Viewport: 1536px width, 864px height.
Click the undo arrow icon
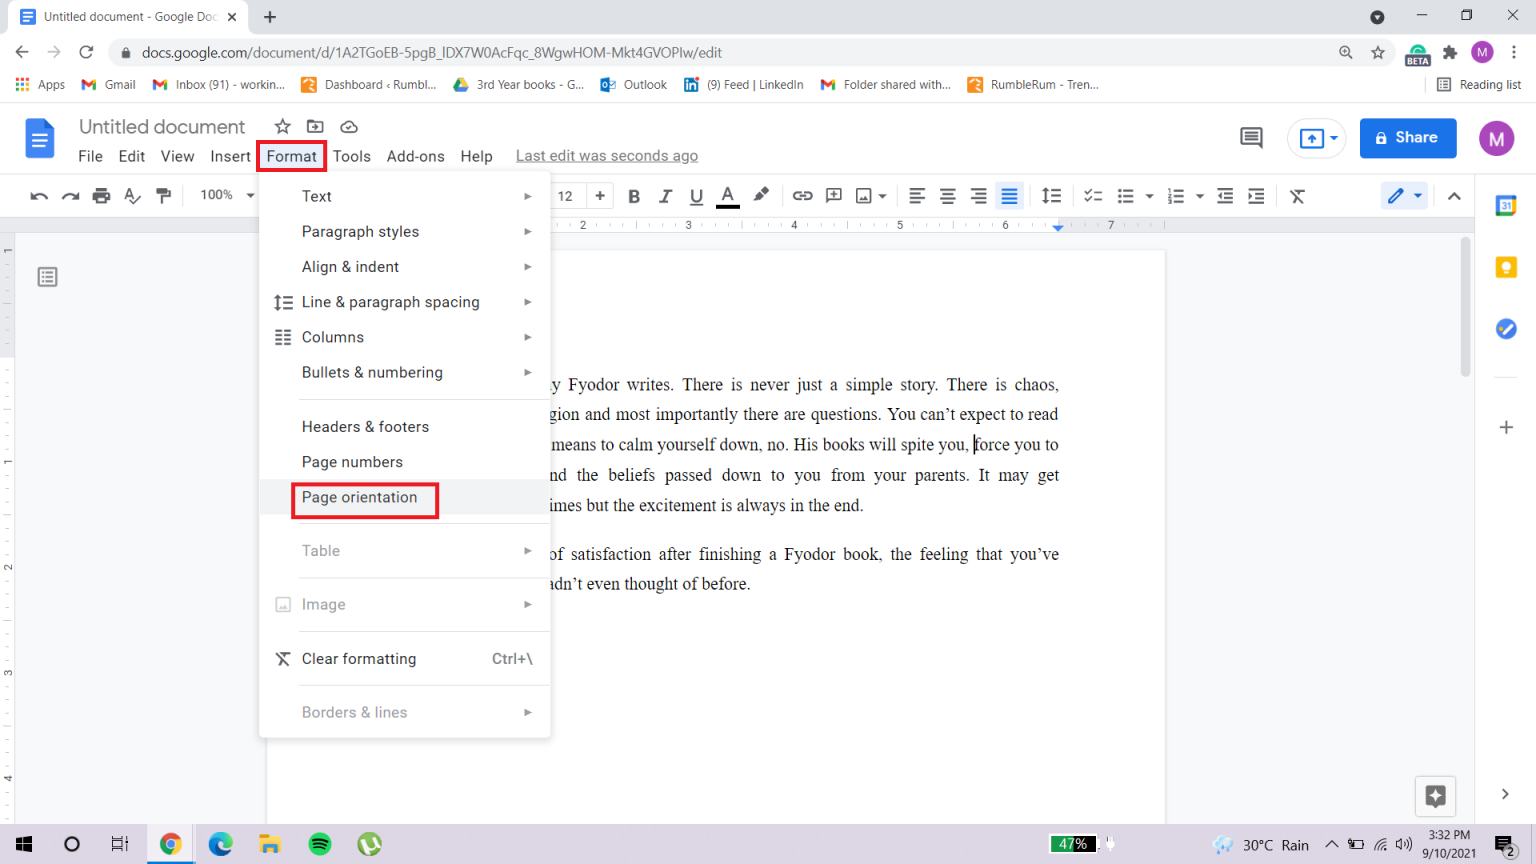(x=39, y=196)
